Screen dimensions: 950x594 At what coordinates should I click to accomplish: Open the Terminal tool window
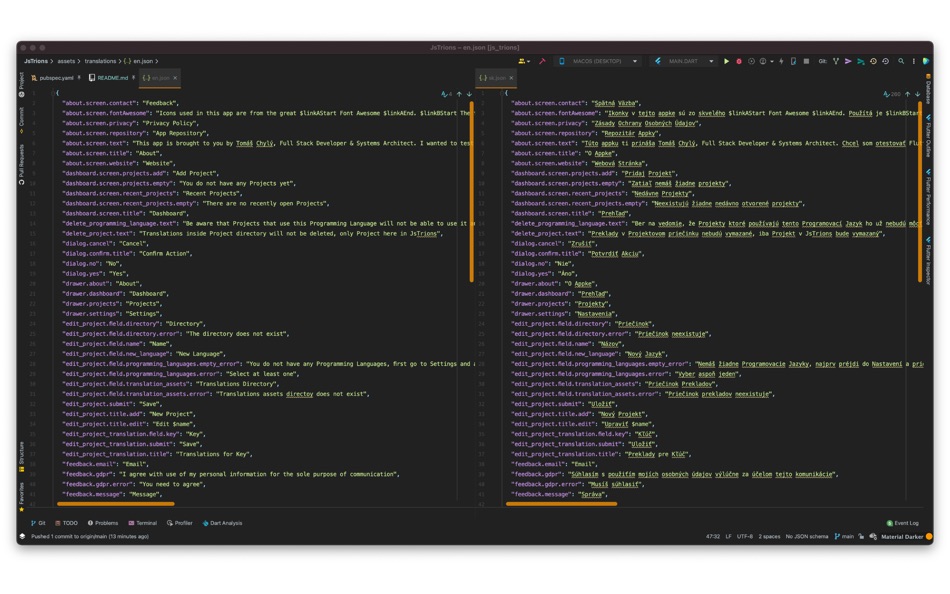(x=142, y=523)
